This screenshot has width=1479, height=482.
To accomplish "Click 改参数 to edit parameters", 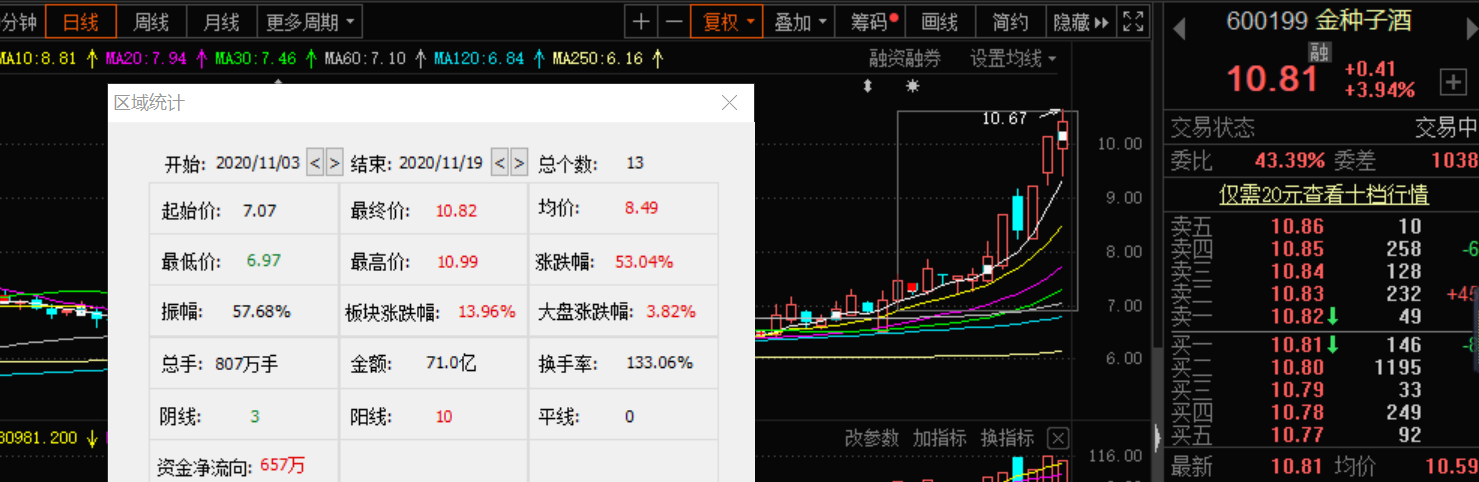I will coord(871,438).
